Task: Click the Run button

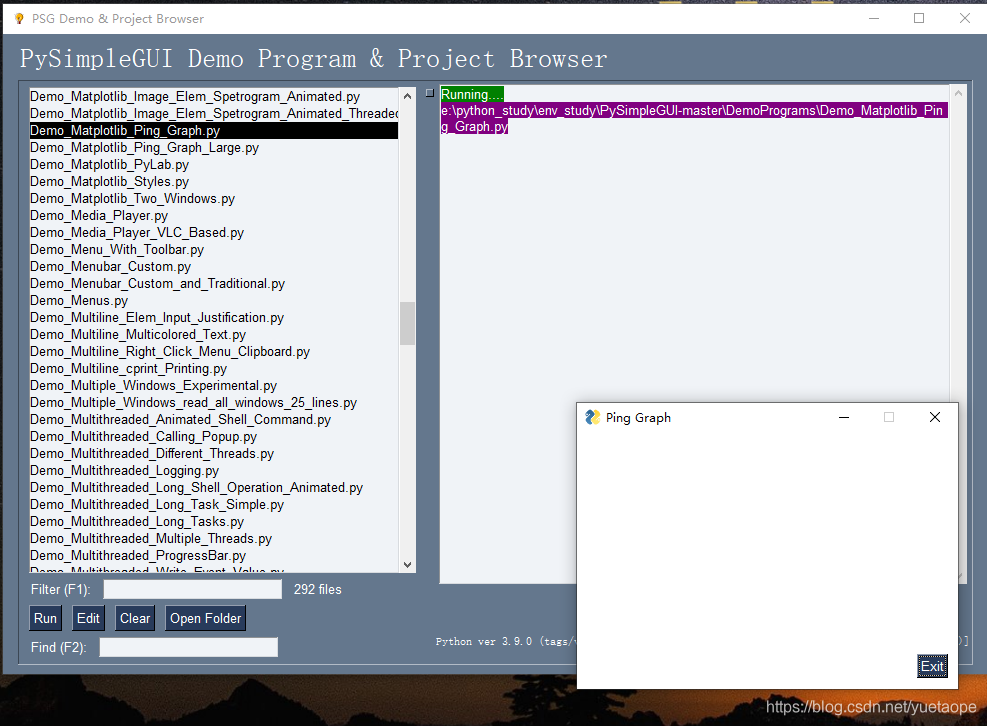Action: pos(45,618)
